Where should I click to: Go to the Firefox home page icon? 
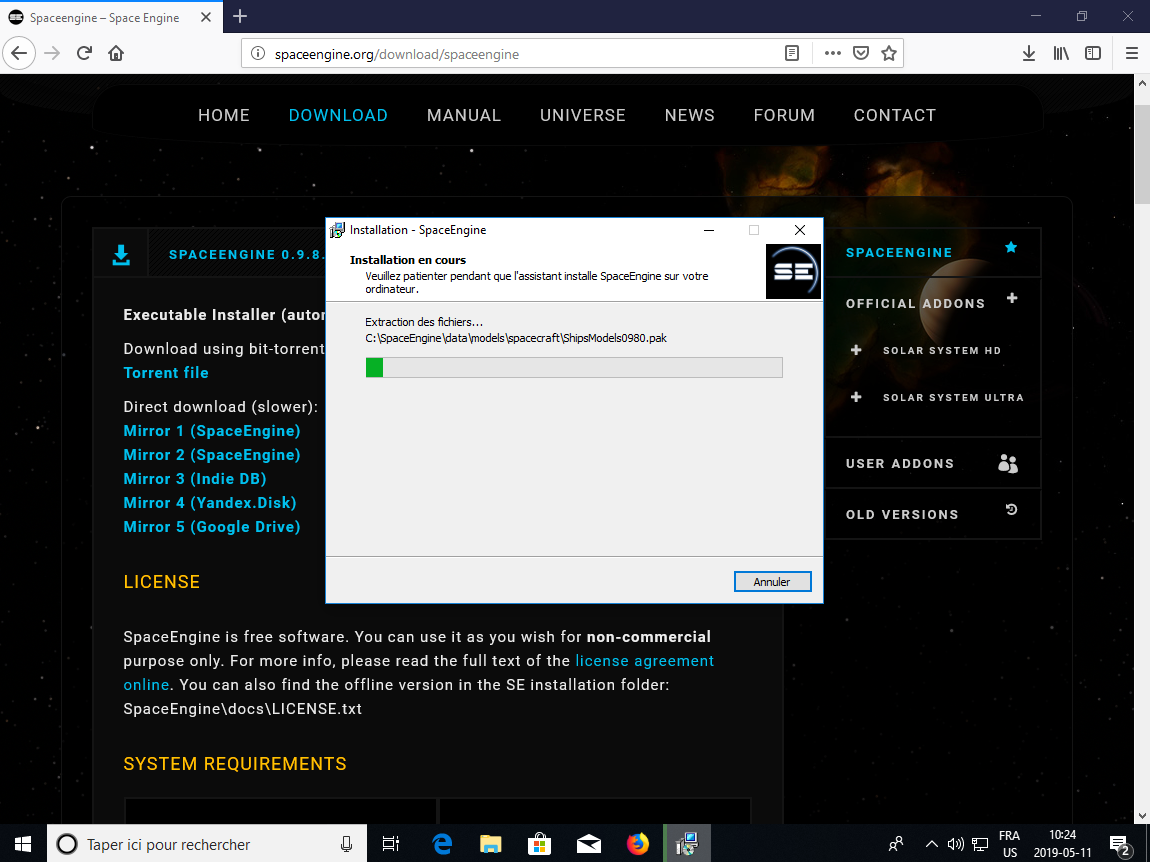tap(116, 54)
